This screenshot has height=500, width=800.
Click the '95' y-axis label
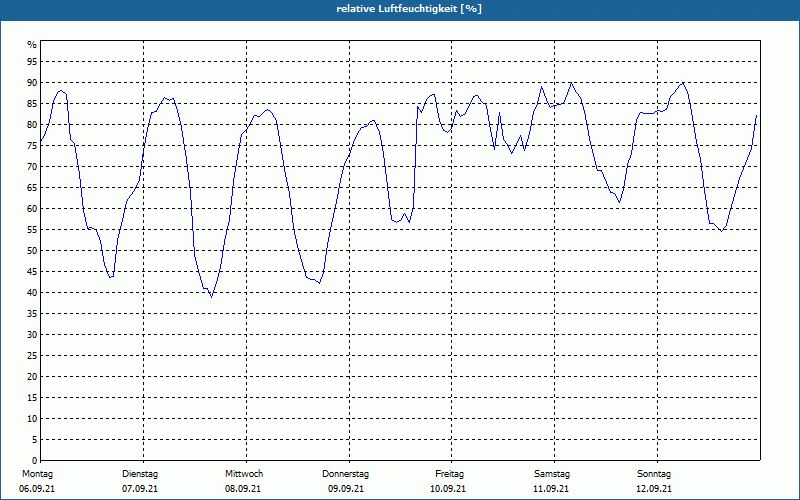[x=32, y=62]
